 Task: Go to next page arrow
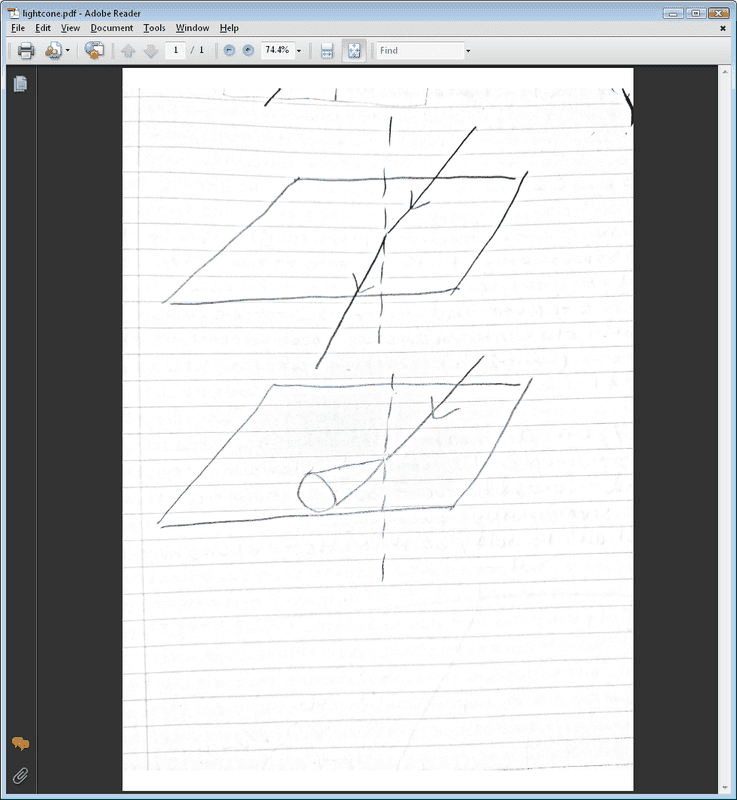click(x=151, y=51)
